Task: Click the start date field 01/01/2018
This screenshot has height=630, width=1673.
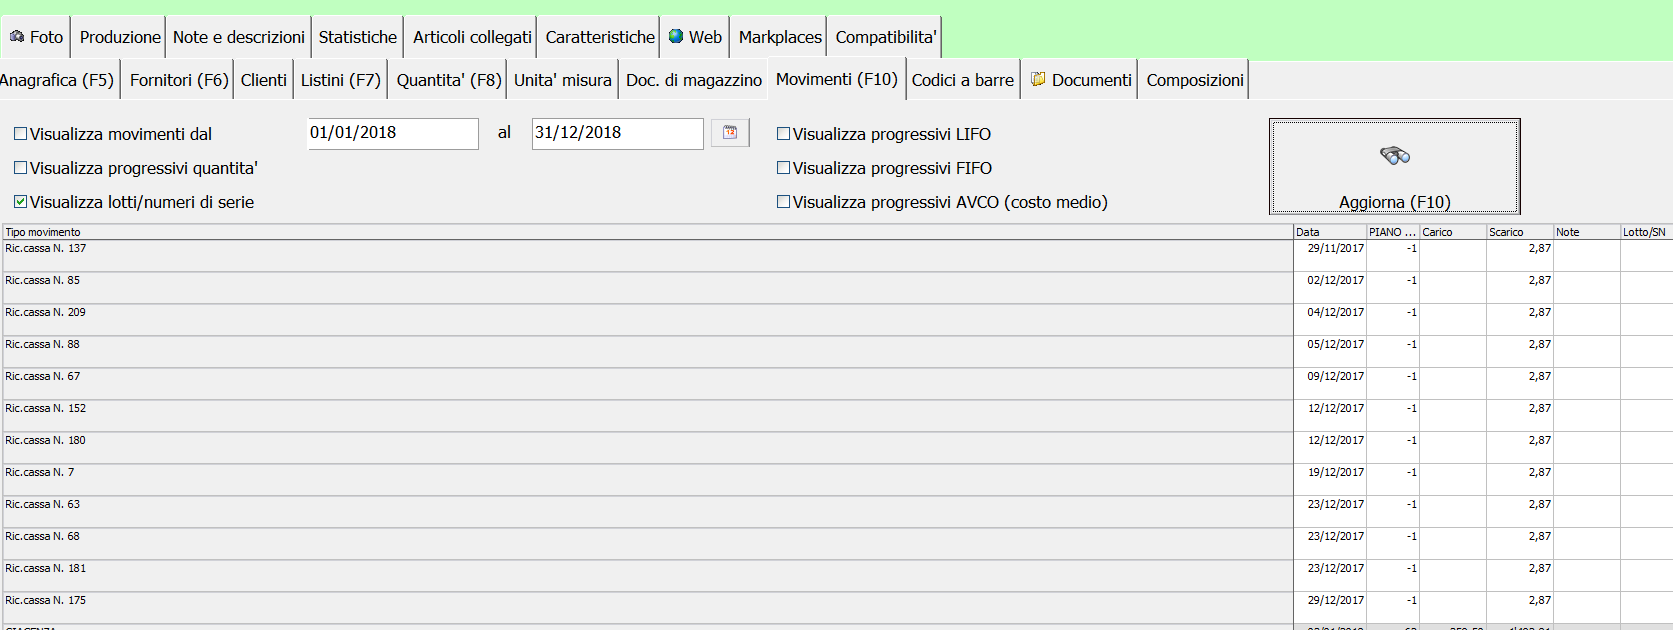Action: point(392,133)
